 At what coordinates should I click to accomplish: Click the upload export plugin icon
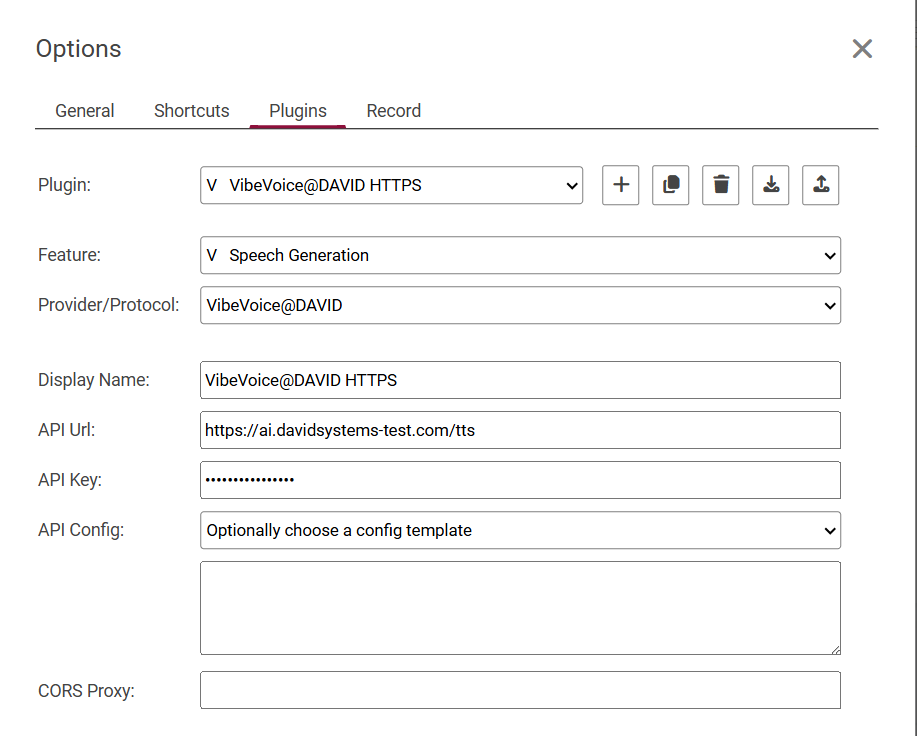coord(821,185)
